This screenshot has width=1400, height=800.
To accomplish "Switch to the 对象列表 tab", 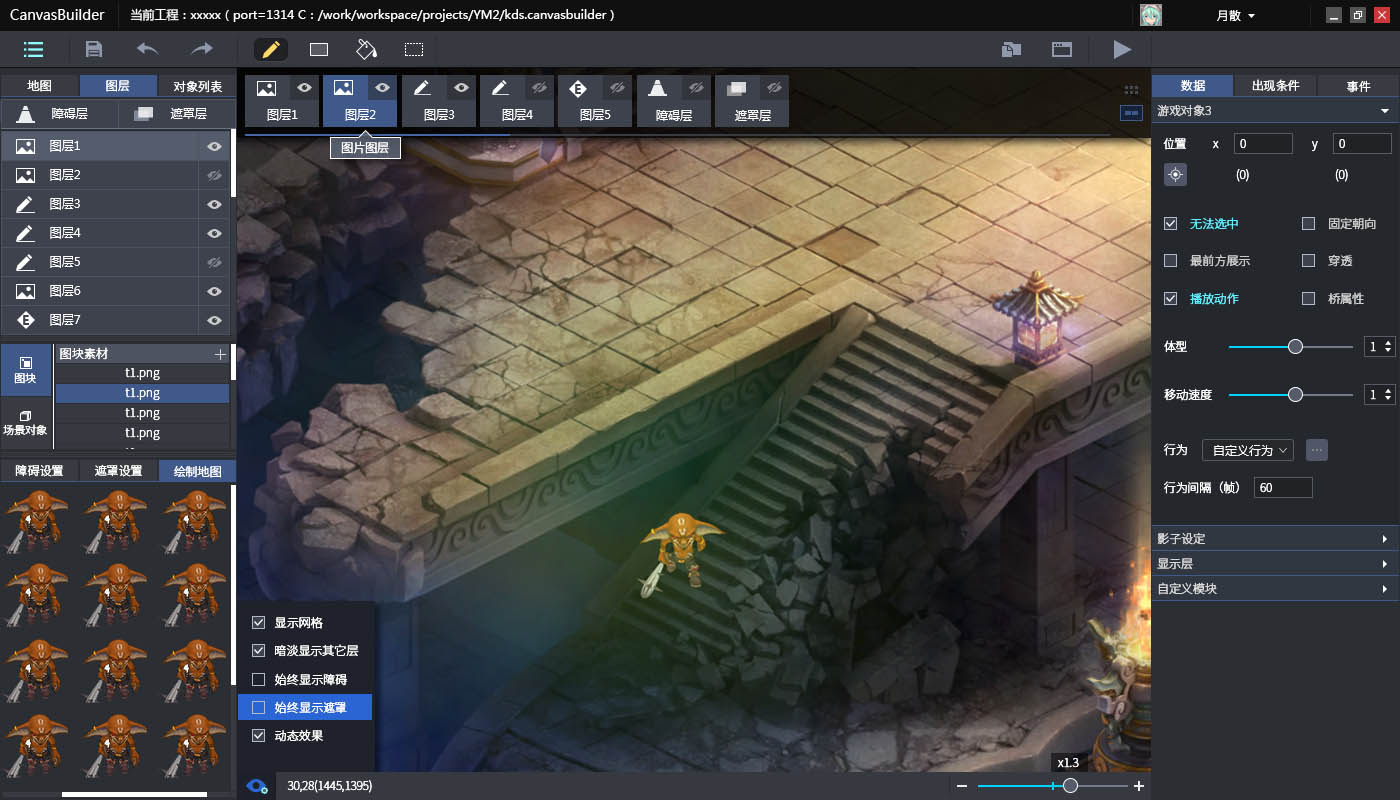I will [197, 86].
